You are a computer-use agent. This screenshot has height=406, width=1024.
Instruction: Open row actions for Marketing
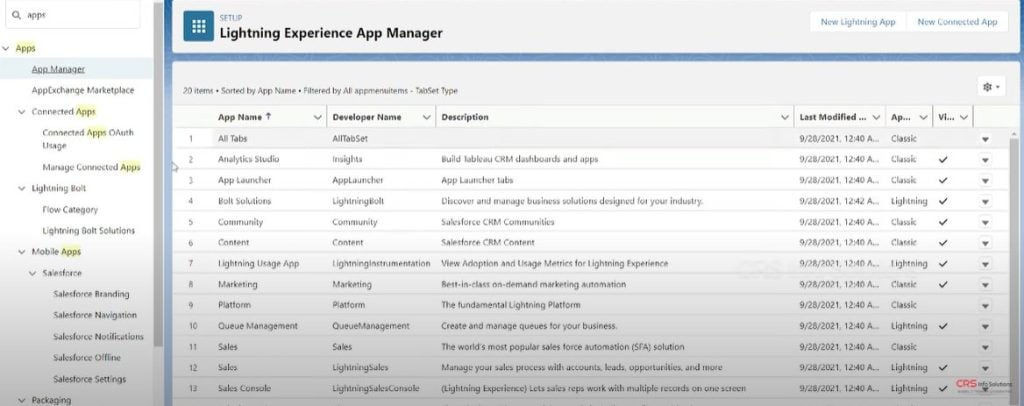click(985, 285)
